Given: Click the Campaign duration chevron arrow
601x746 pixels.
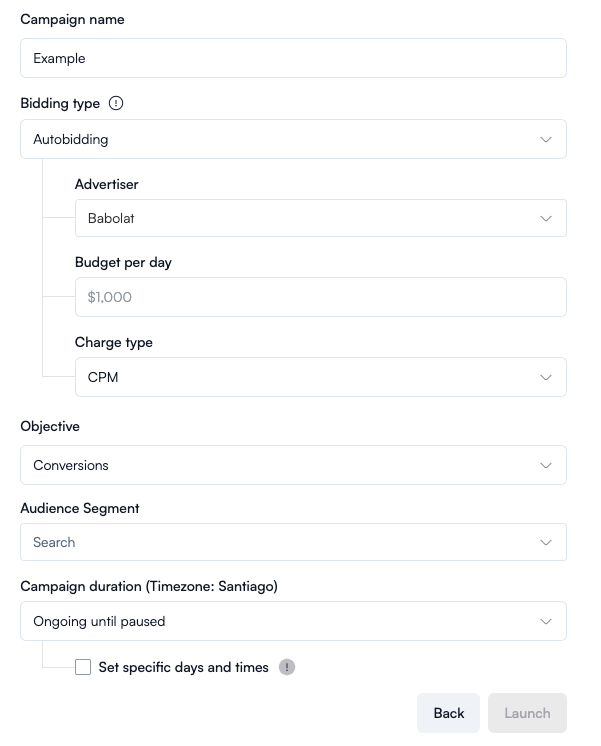Looking at the screenshot, I should (546, 621).
